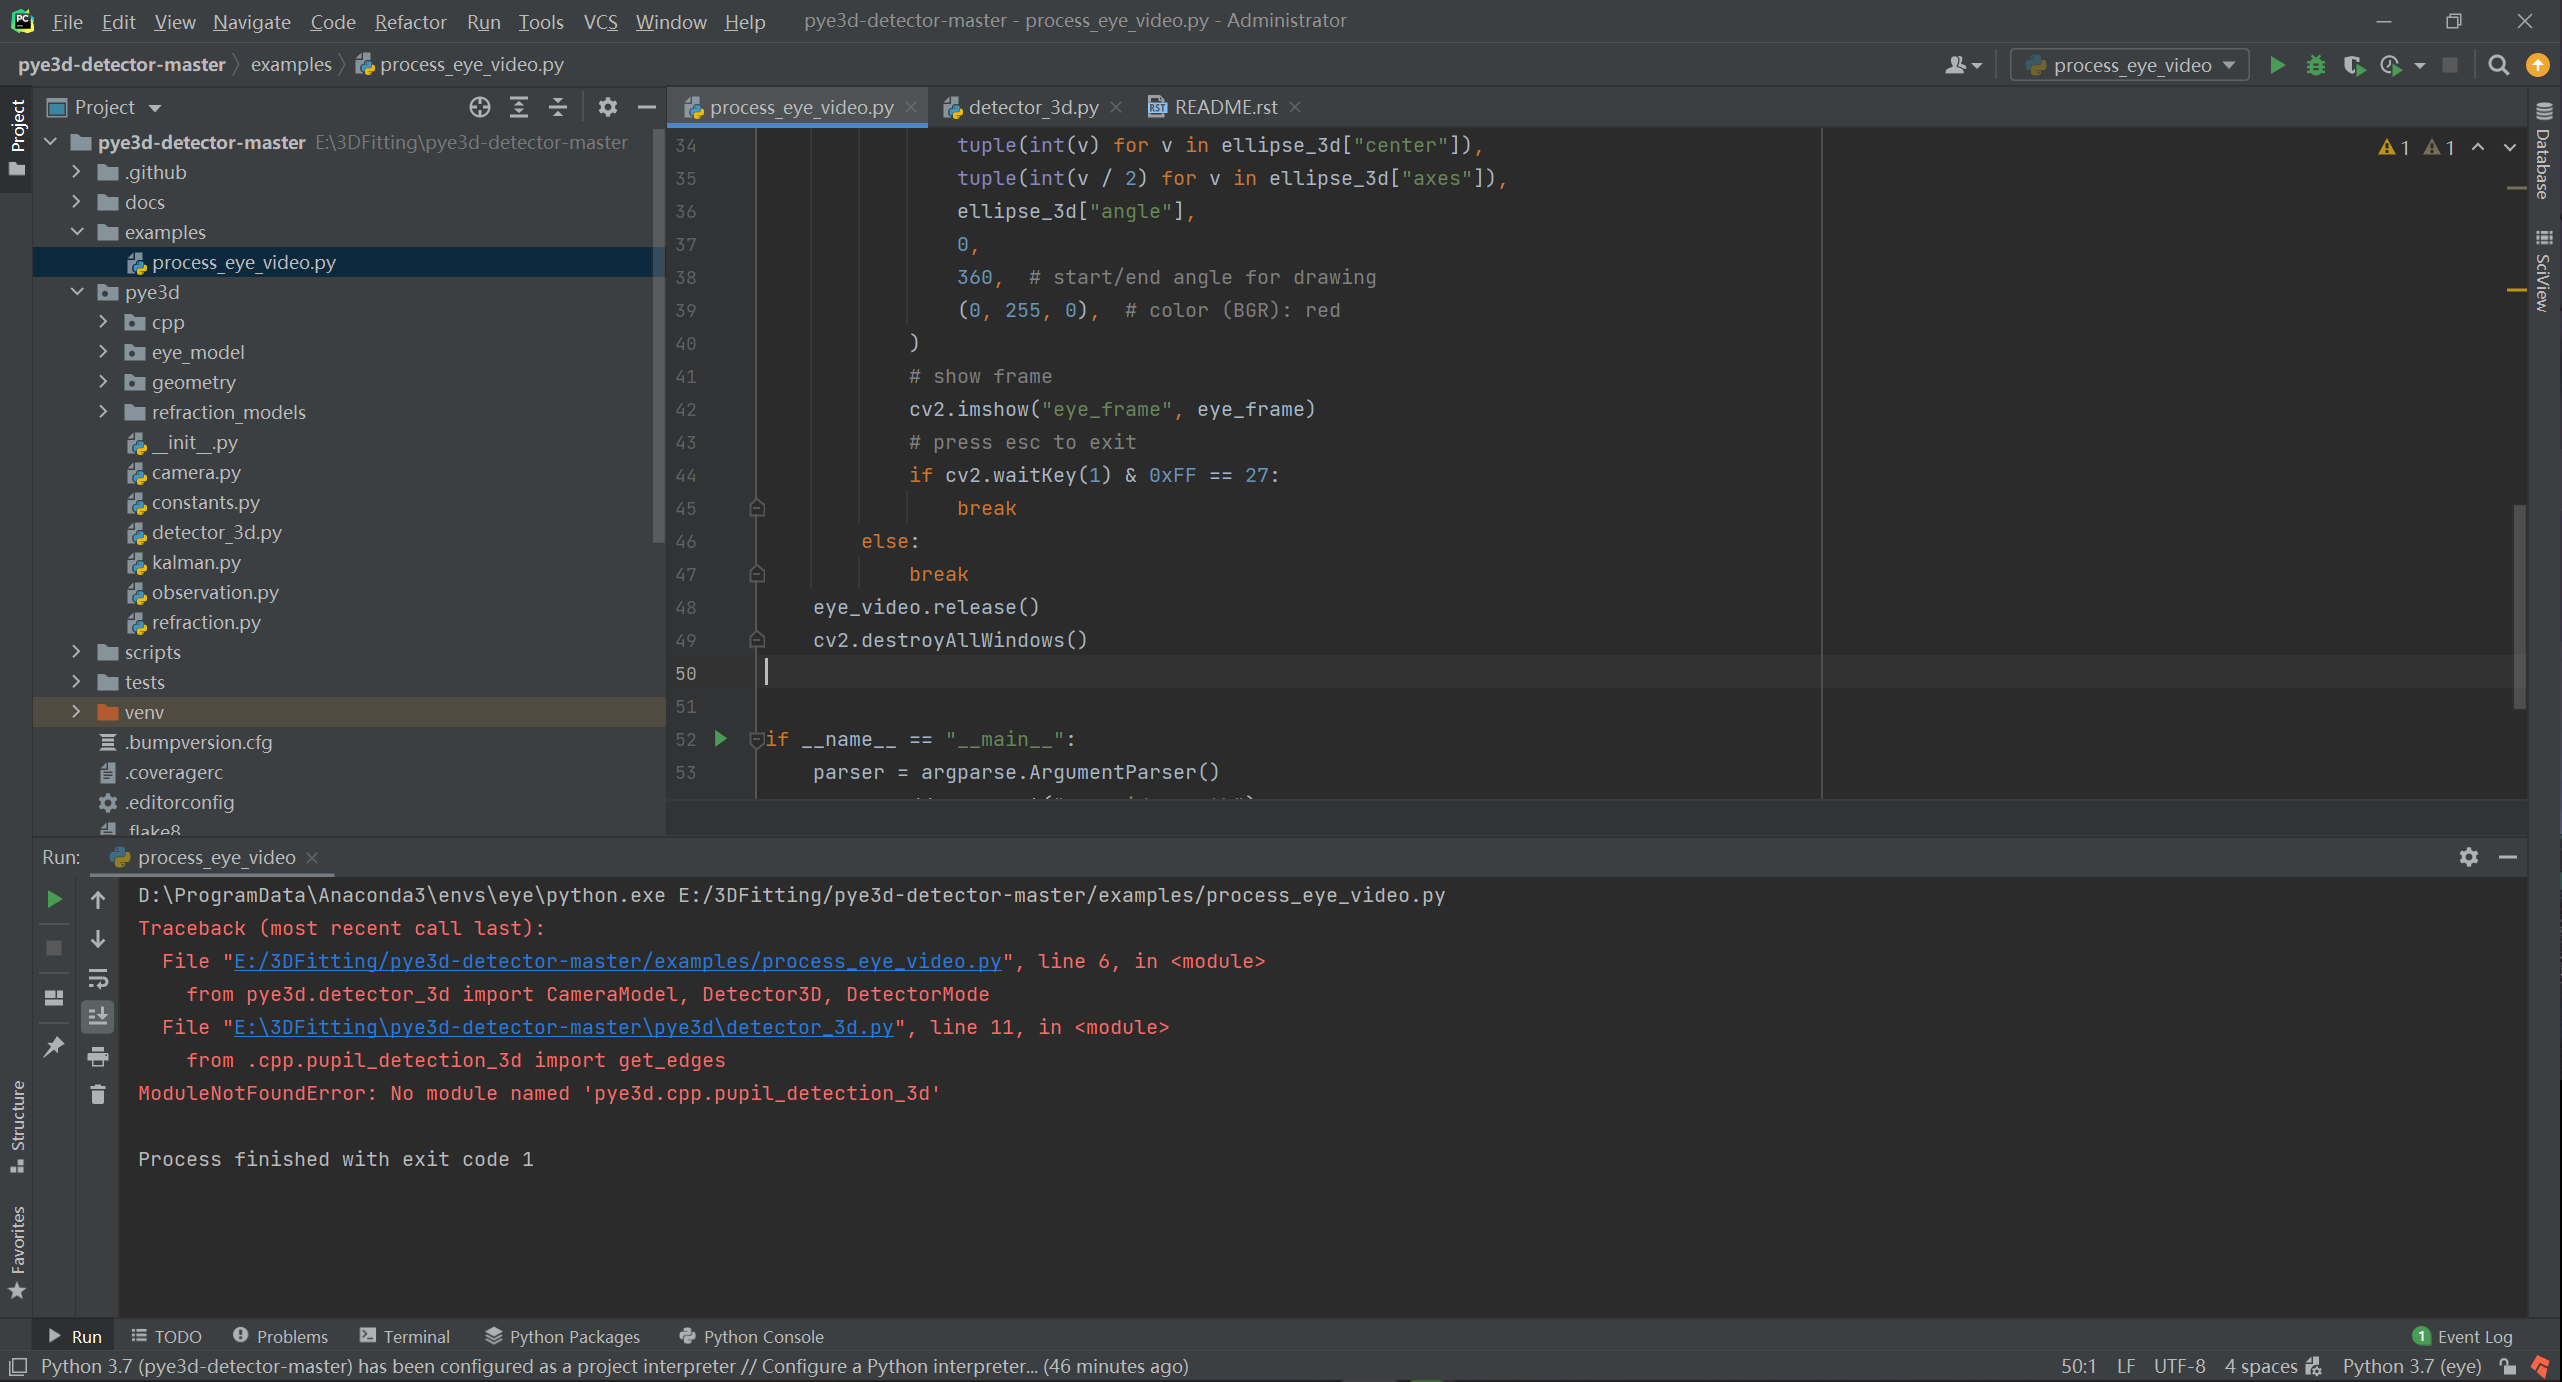
Task: Open the profiler run icon
Action: click(2391, 65)
